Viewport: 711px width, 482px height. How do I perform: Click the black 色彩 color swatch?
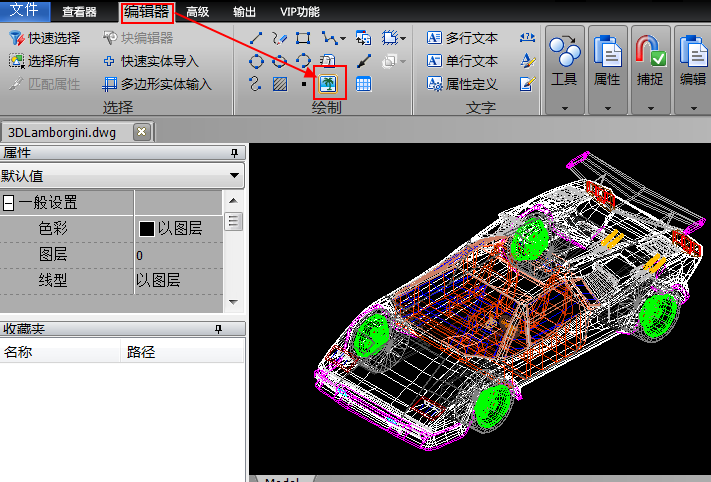[146, 229]
